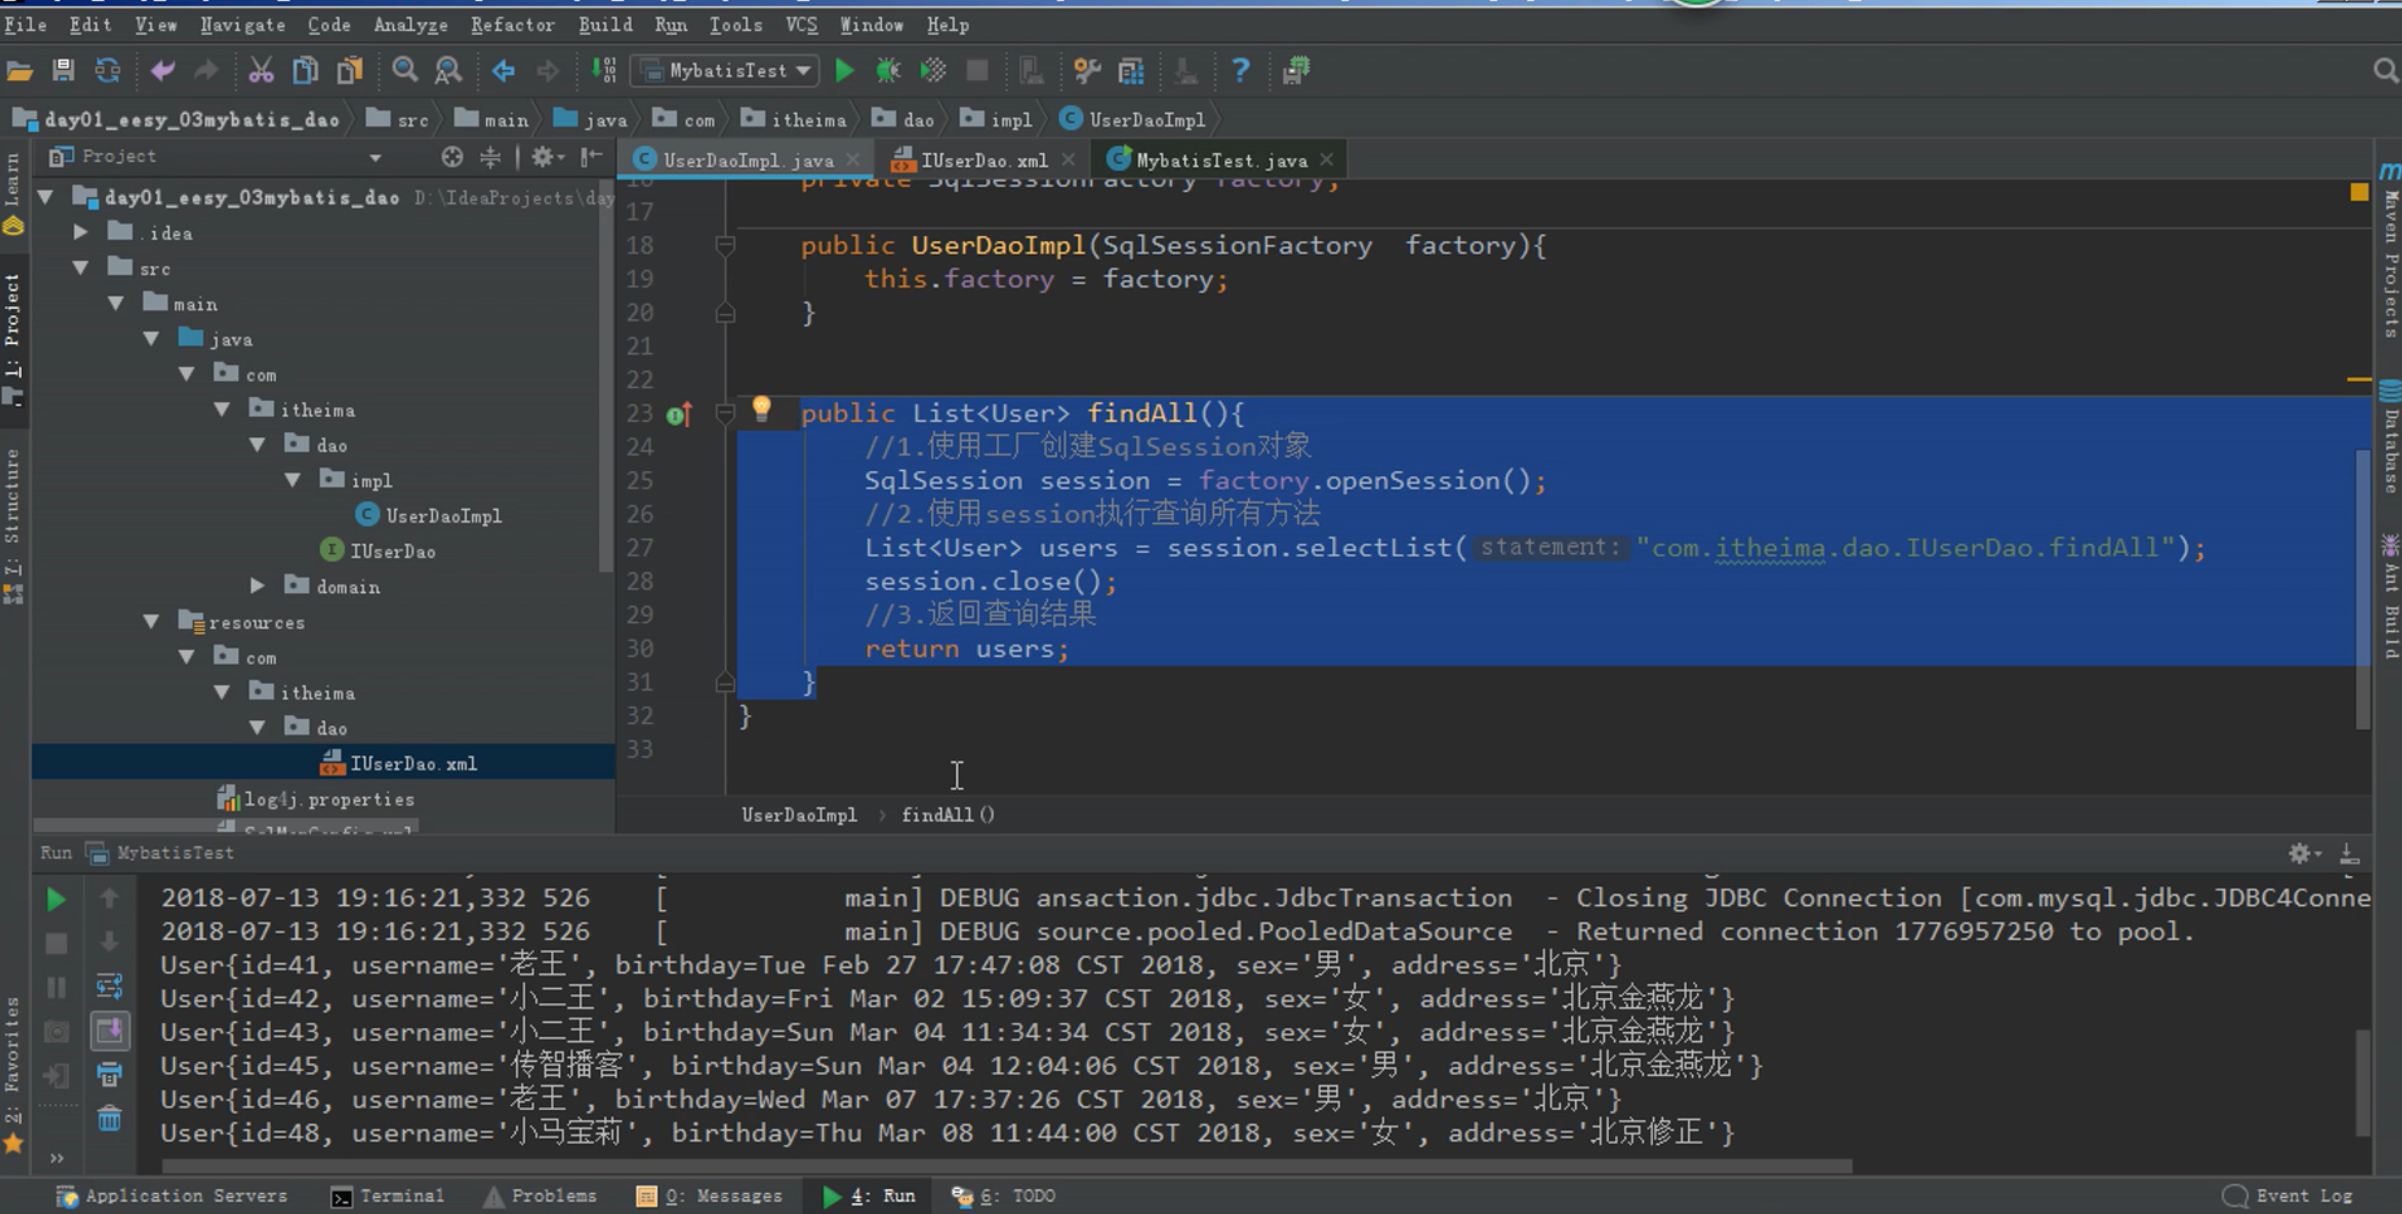
Task: Collapse the resources folder node
Action: [x=151, y=621]
